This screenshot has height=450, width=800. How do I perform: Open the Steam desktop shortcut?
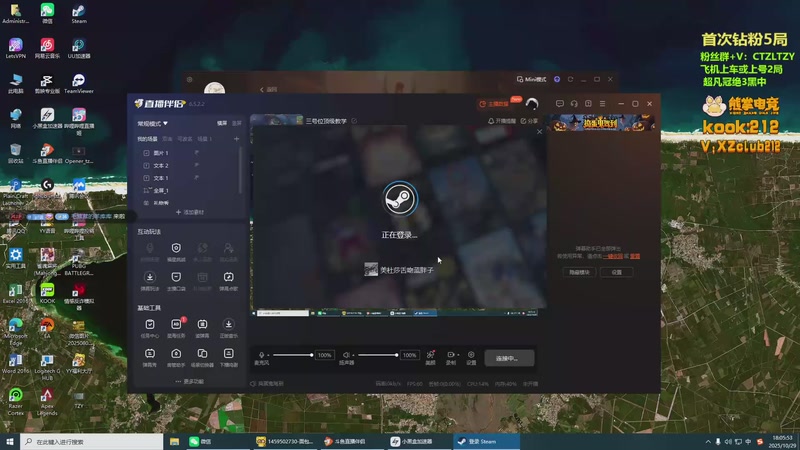click(79, 13)
